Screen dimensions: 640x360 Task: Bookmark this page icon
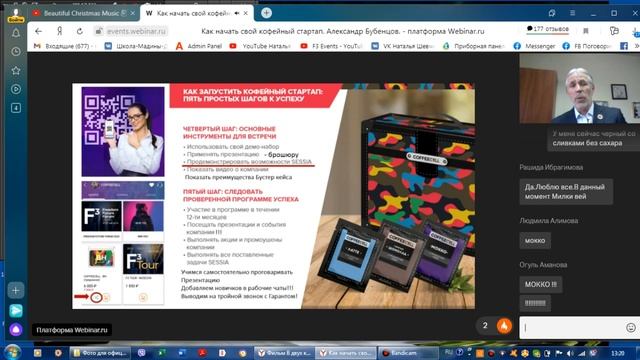coord(586,31)
